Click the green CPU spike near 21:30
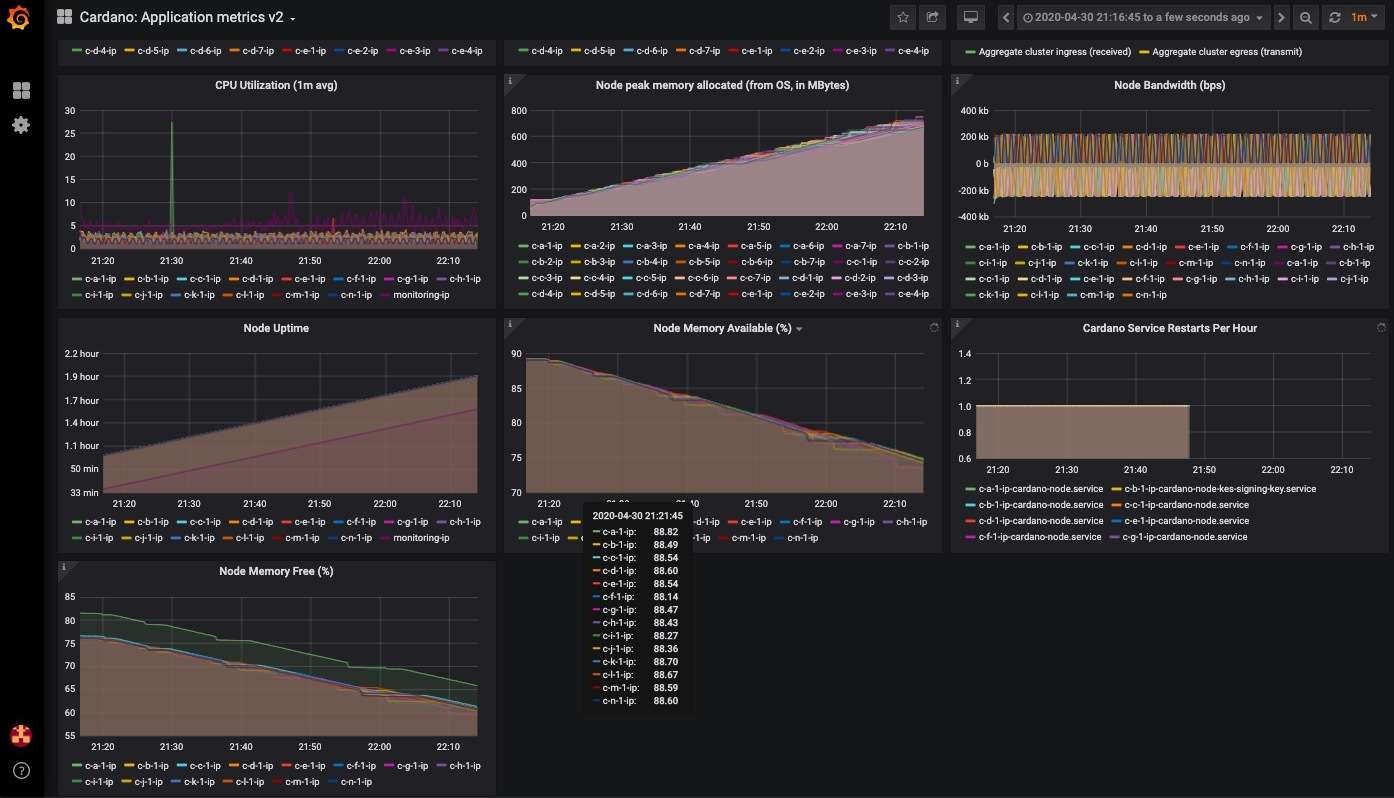The width and height of the screenshot is (1394, 798). pos(172,180)
